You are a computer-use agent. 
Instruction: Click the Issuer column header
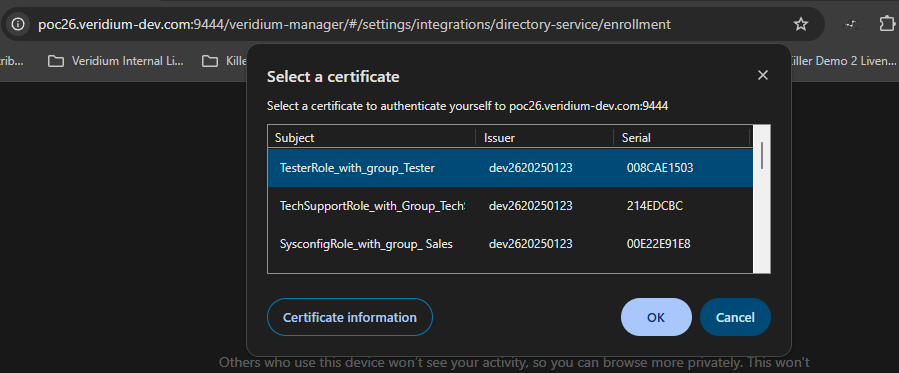(544, 138)
